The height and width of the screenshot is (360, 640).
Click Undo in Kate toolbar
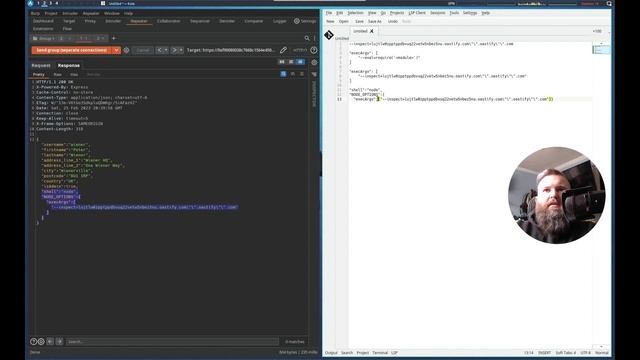click(x=393, y=21)
